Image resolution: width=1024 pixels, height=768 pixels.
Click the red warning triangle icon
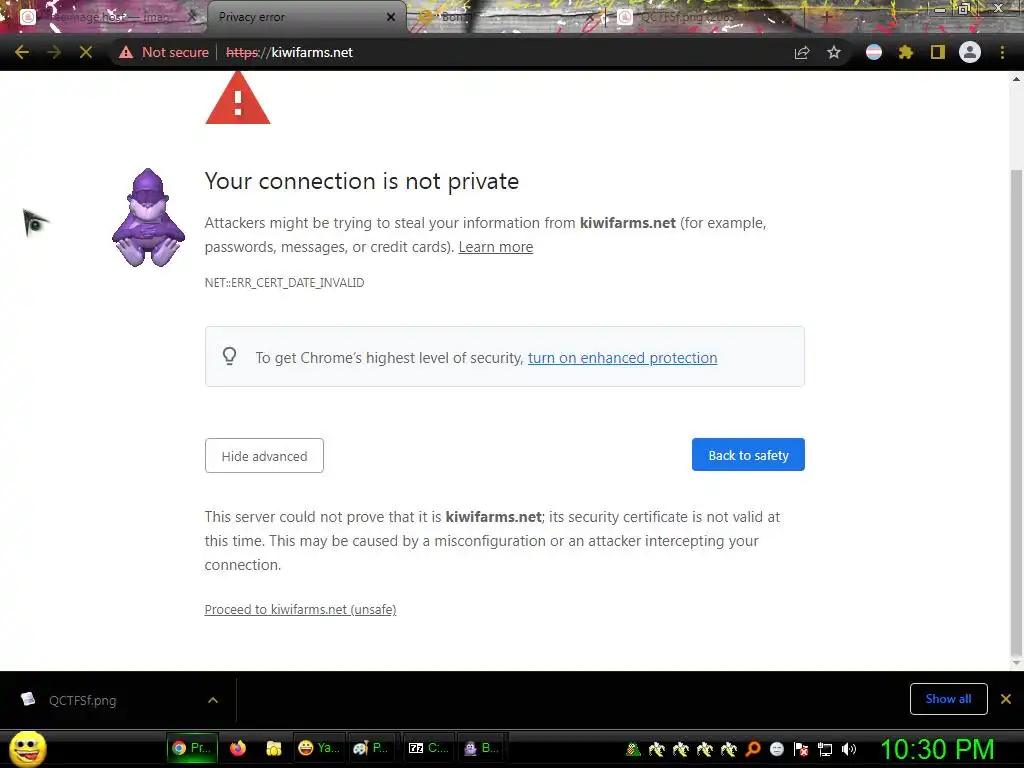point(238,98)
